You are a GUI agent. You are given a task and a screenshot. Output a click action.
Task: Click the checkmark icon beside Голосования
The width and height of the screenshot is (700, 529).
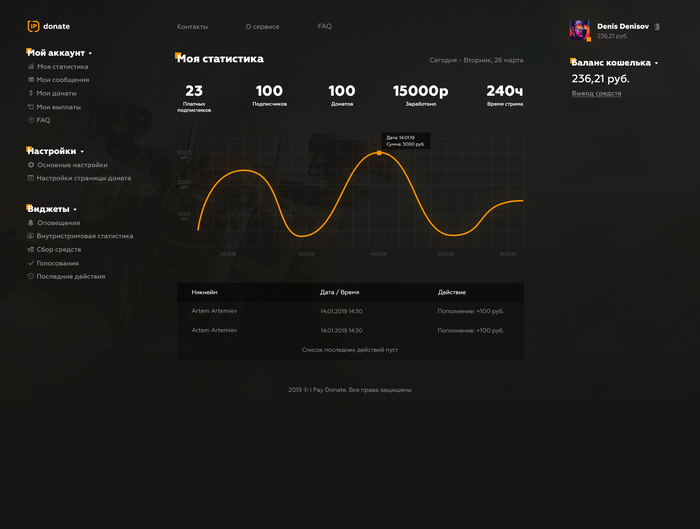pyautogui.click(x=31, y=263)
